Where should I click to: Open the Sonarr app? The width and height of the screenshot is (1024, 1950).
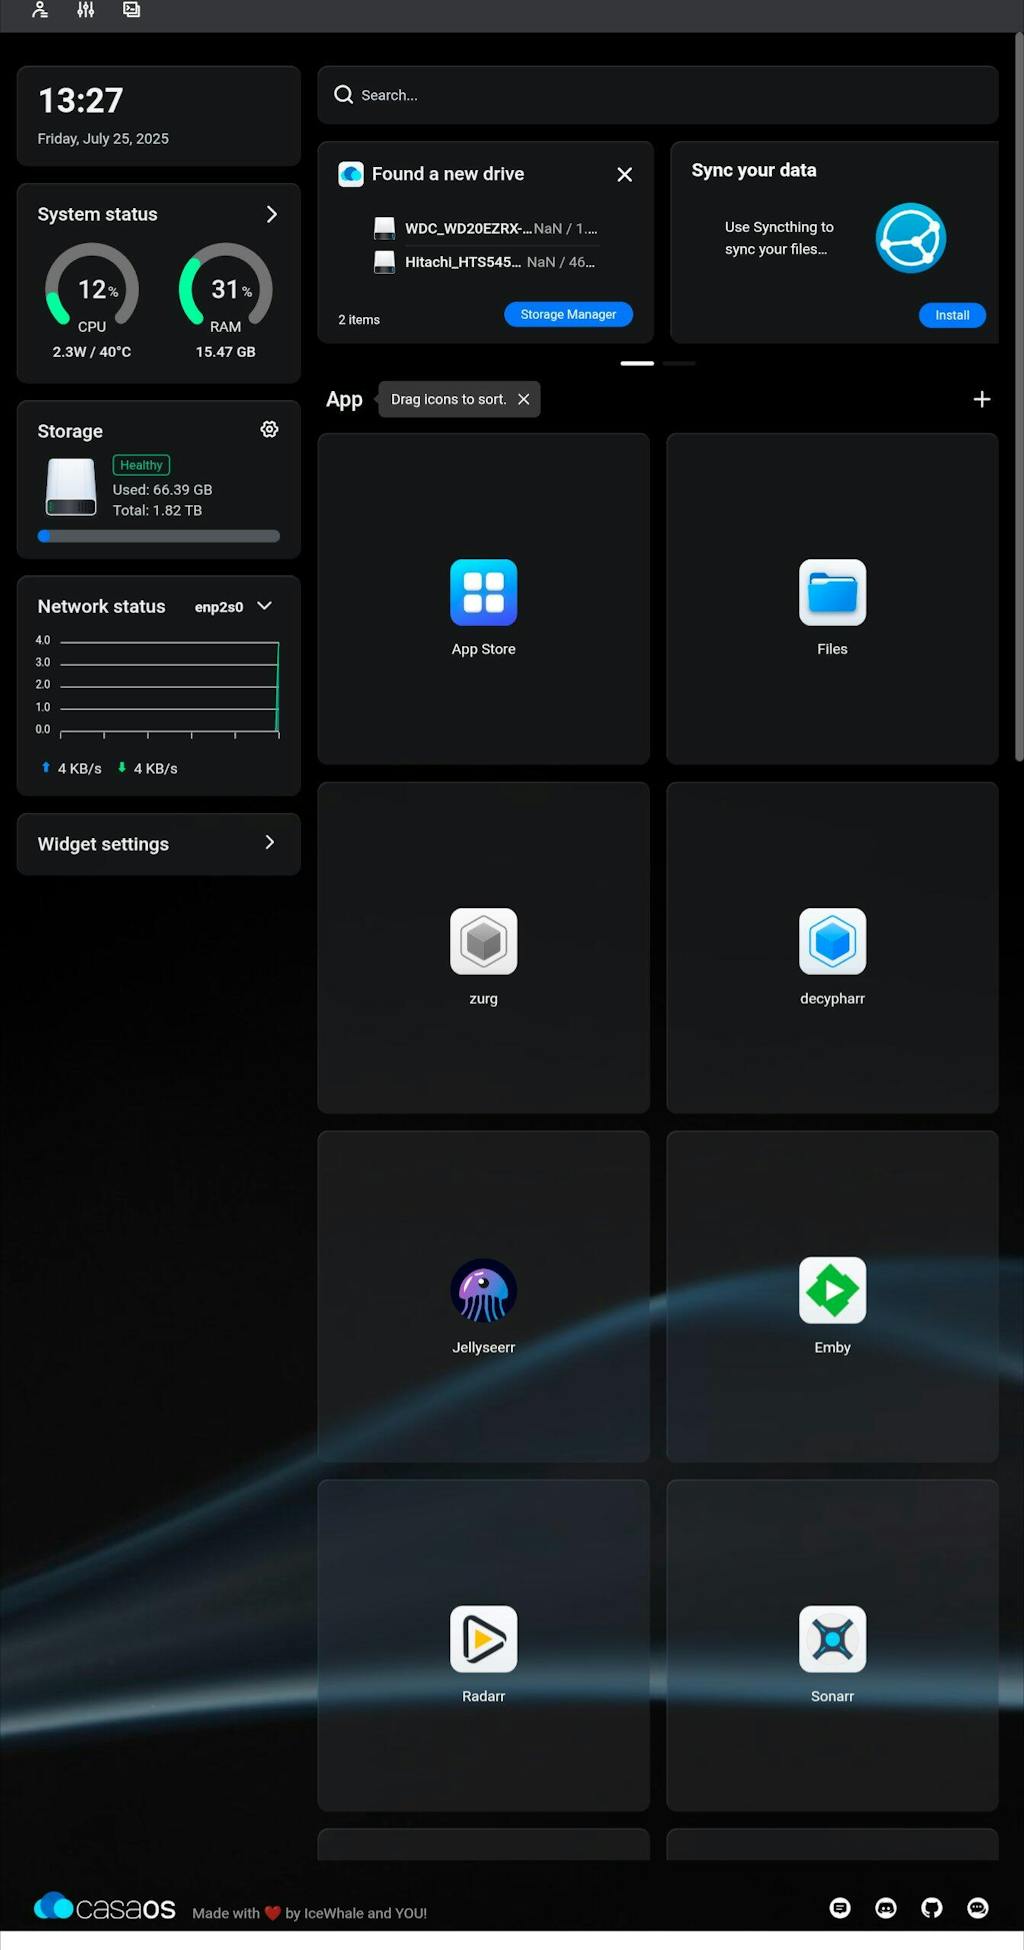(831, 1640)
